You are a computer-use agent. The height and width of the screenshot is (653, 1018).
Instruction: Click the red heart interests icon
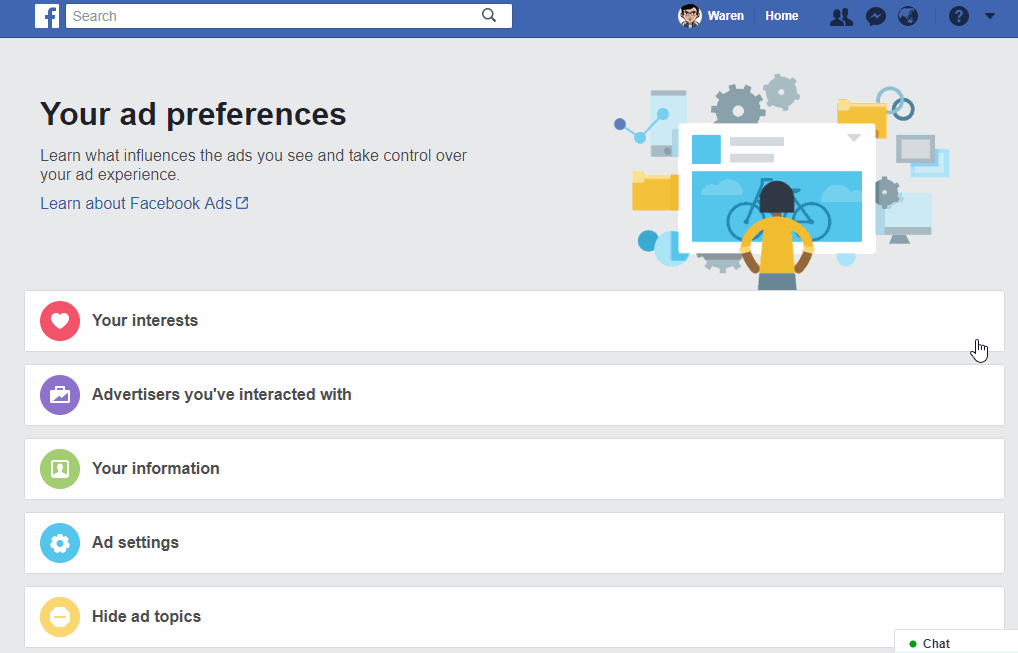tap(60, 321)
